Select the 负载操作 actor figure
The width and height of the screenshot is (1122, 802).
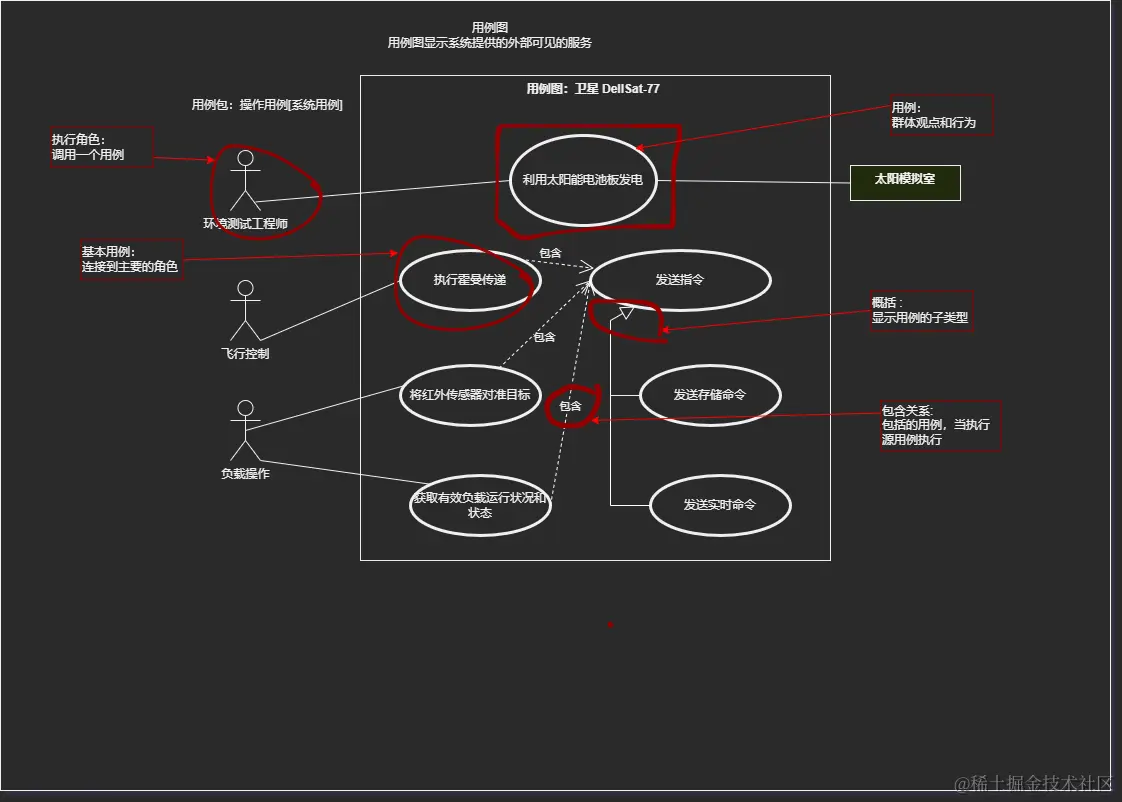point(243,432)
